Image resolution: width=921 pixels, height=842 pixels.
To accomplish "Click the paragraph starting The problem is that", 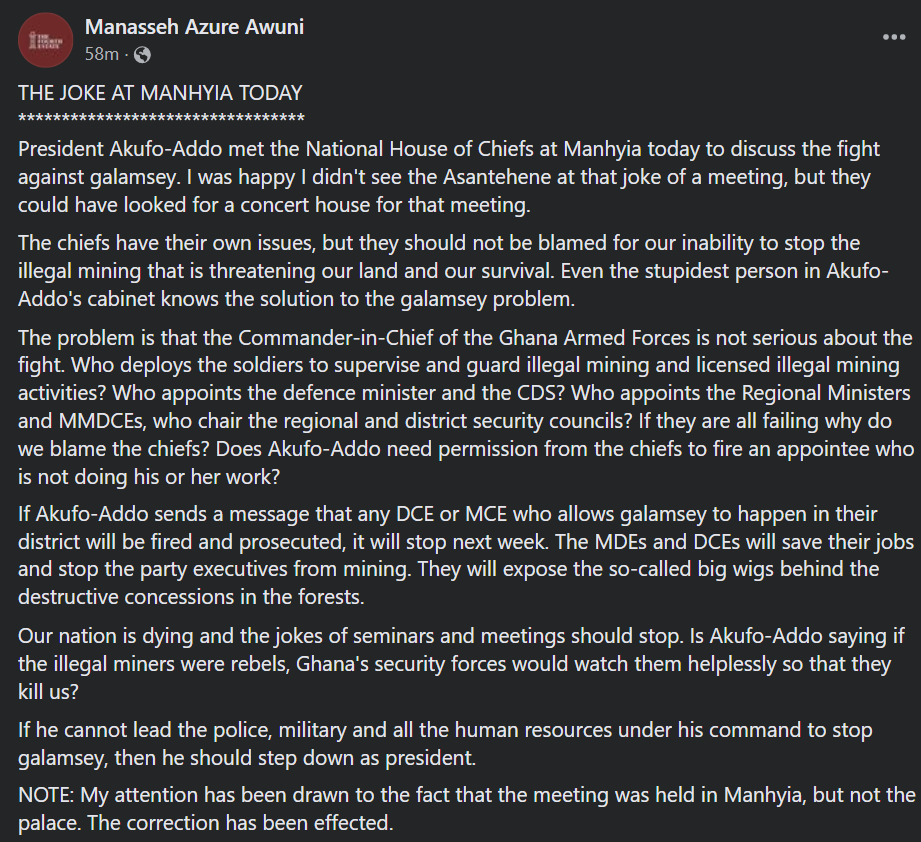I will click(466, 407).
